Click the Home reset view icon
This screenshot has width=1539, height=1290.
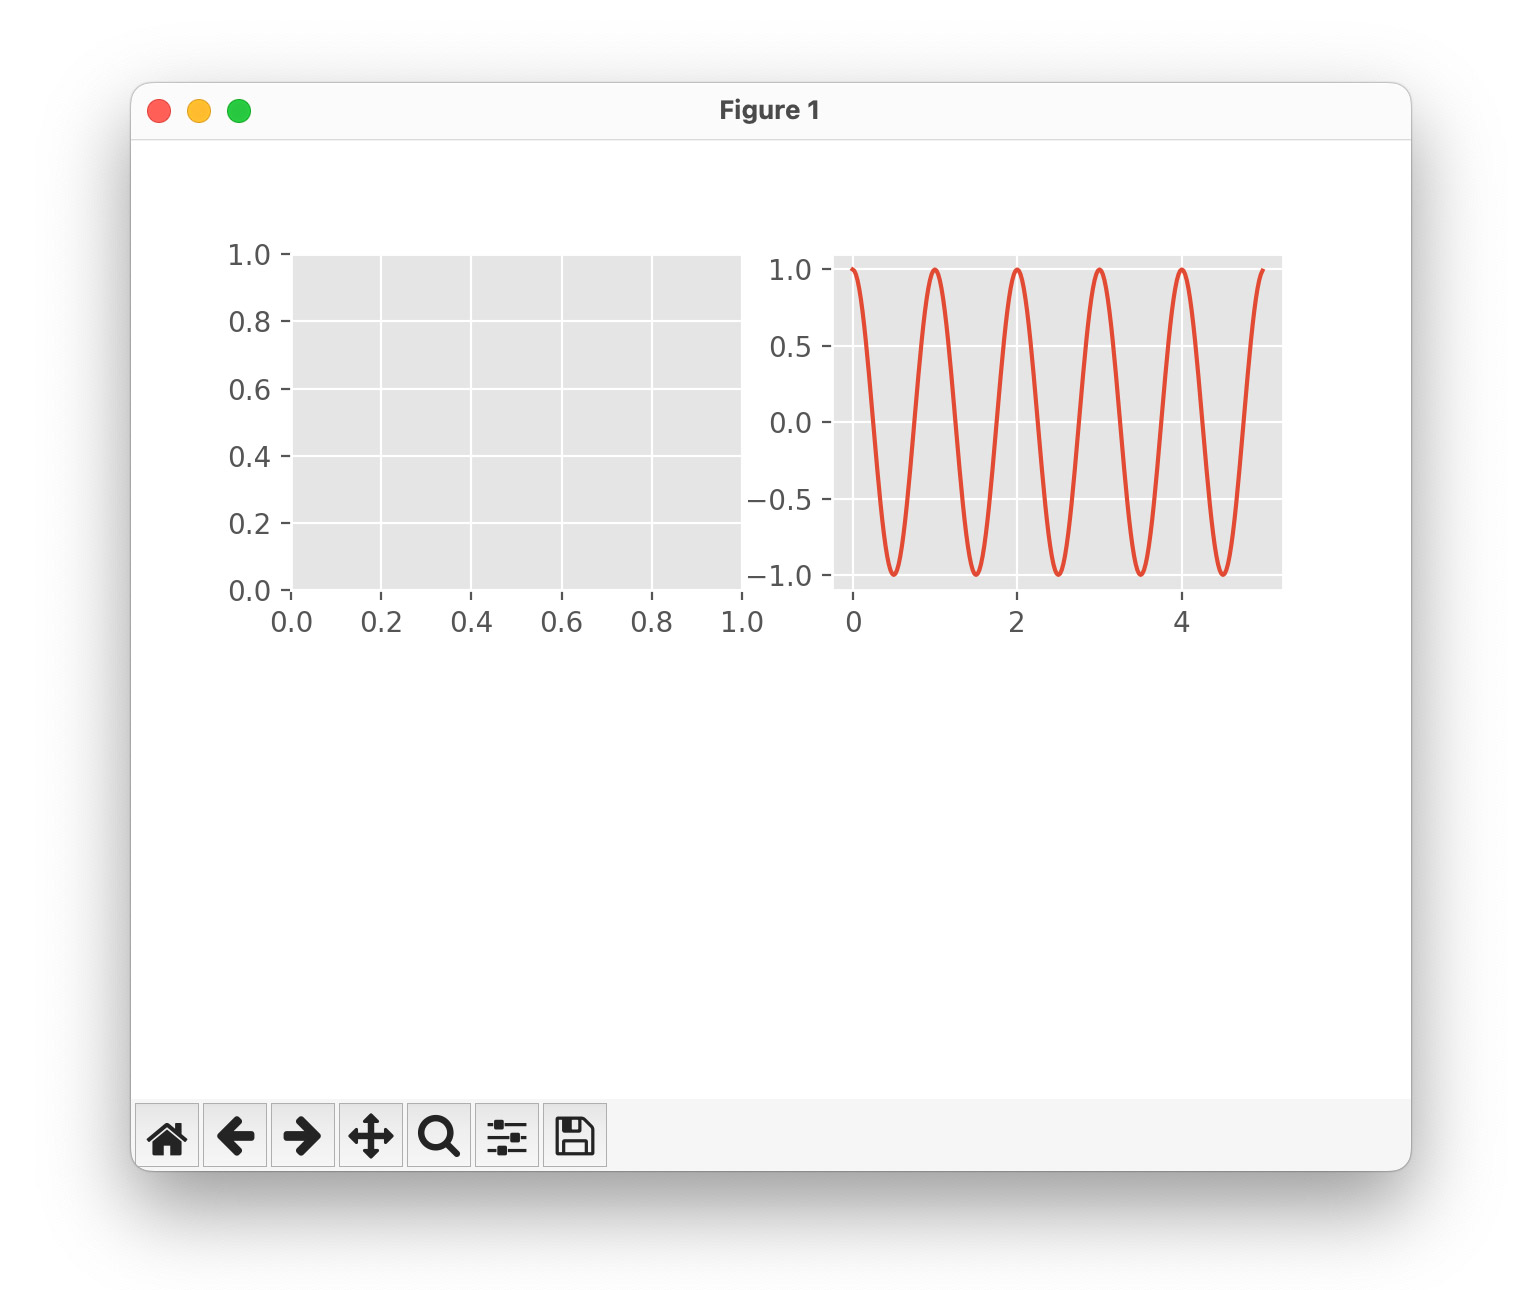click(167, 1136)
